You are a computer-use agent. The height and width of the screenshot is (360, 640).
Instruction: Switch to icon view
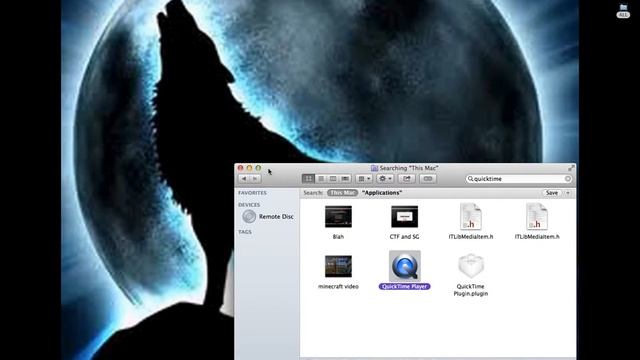click(308, 179)
